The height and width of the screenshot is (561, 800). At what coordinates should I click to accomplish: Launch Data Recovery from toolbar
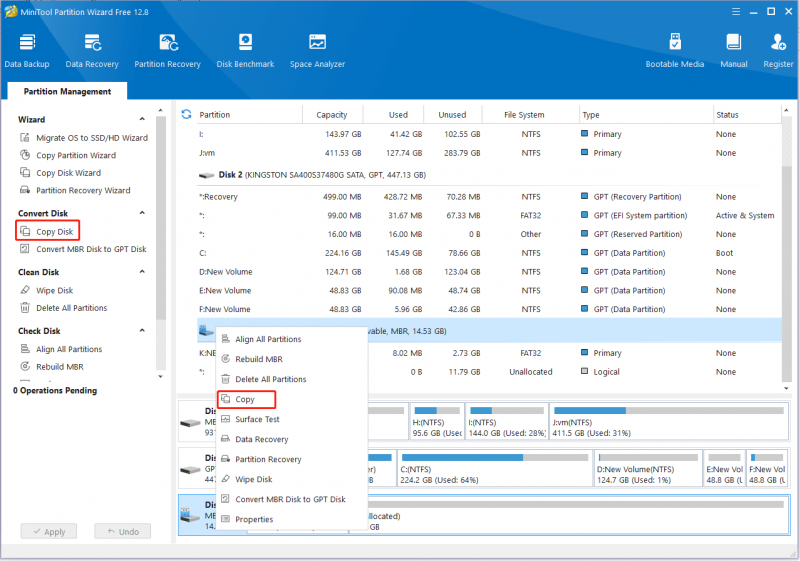pos(92,50)
